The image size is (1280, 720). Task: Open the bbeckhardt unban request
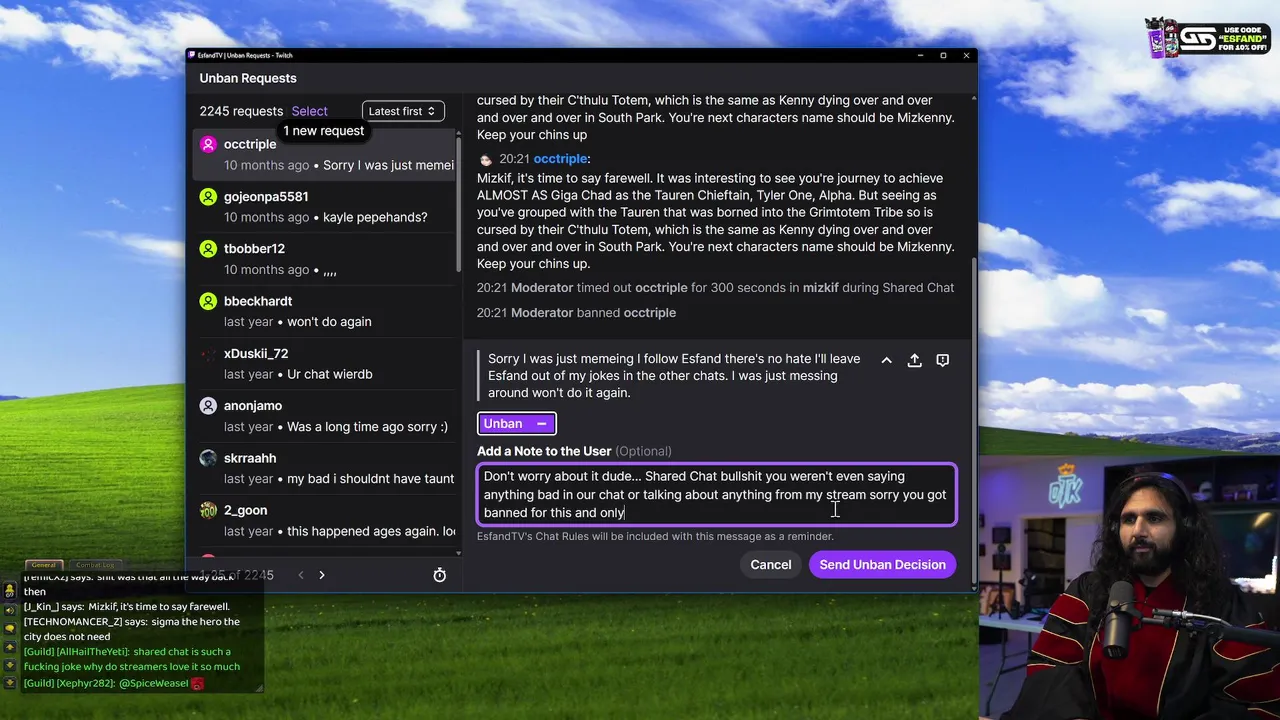(x=325, y=311)
